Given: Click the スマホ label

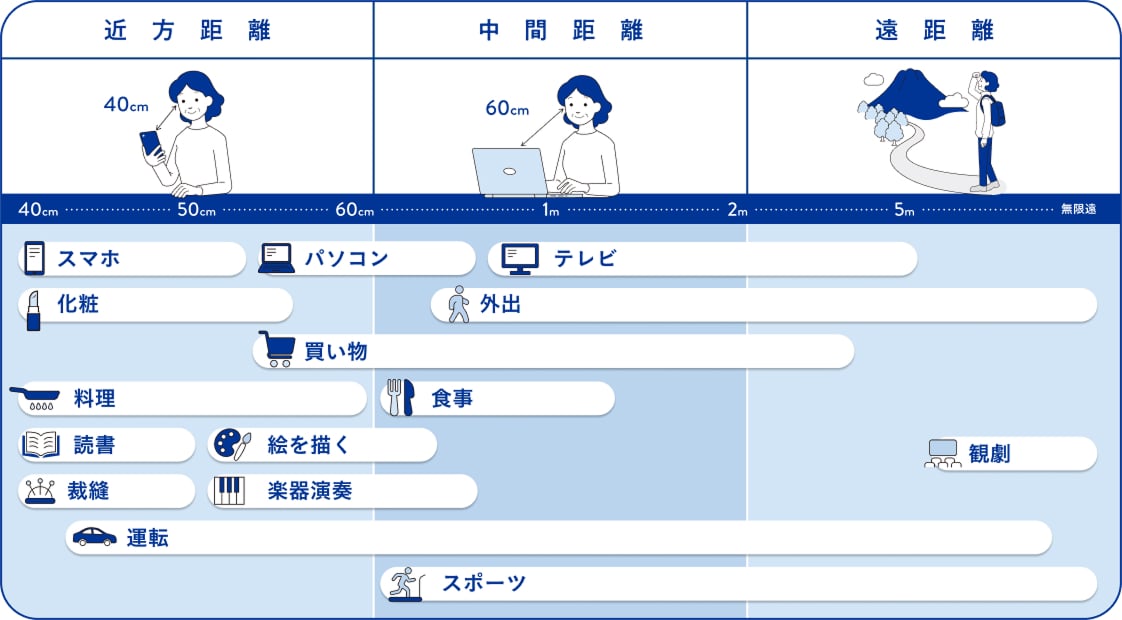Looking at the screenshot, I should coord(88,258).
